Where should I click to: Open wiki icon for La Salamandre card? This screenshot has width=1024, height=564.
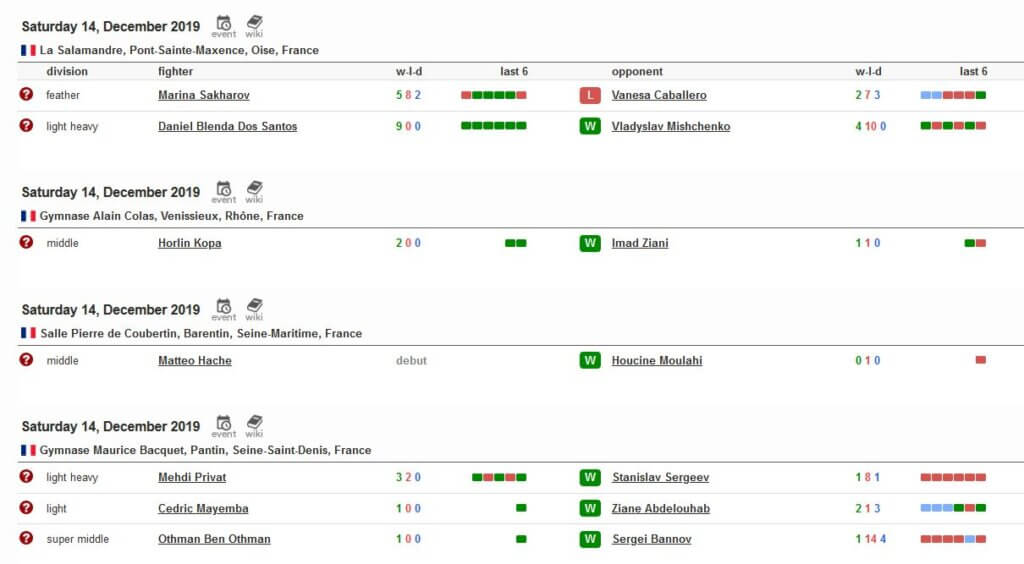pos(254,25)
